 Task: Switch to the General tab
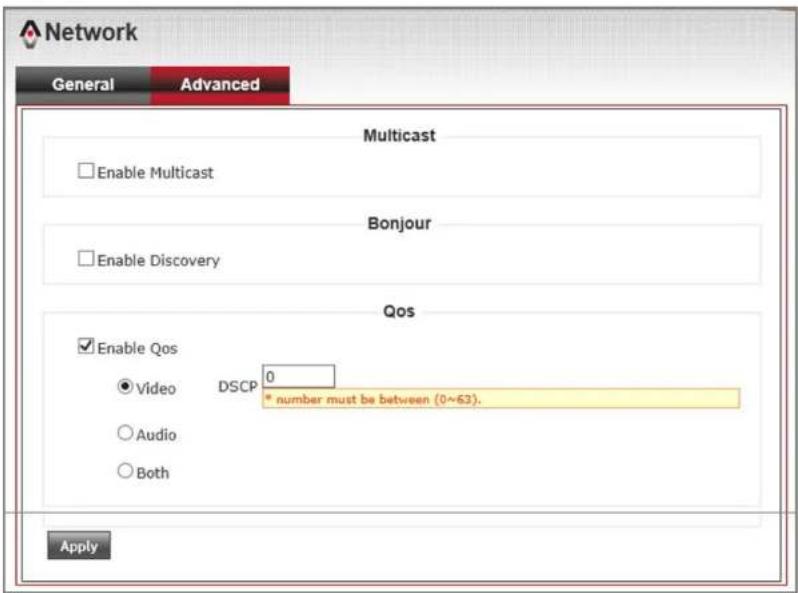click(83, 85)
